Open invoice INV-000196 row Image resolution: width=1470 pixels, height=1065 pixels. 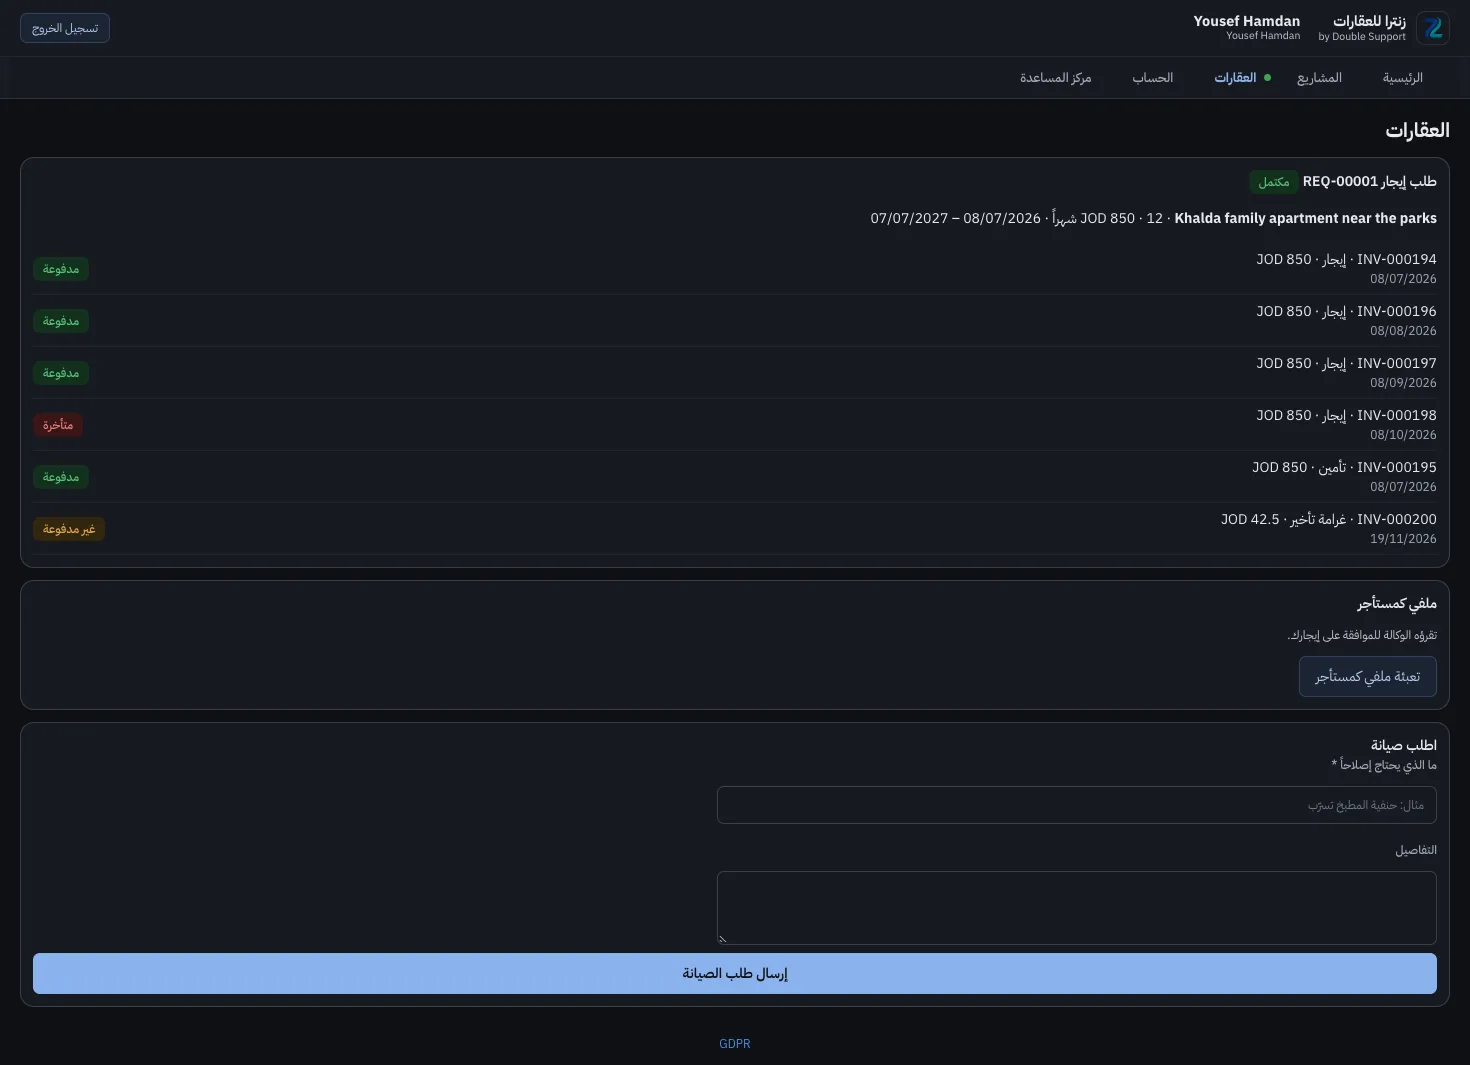point(735,321)
